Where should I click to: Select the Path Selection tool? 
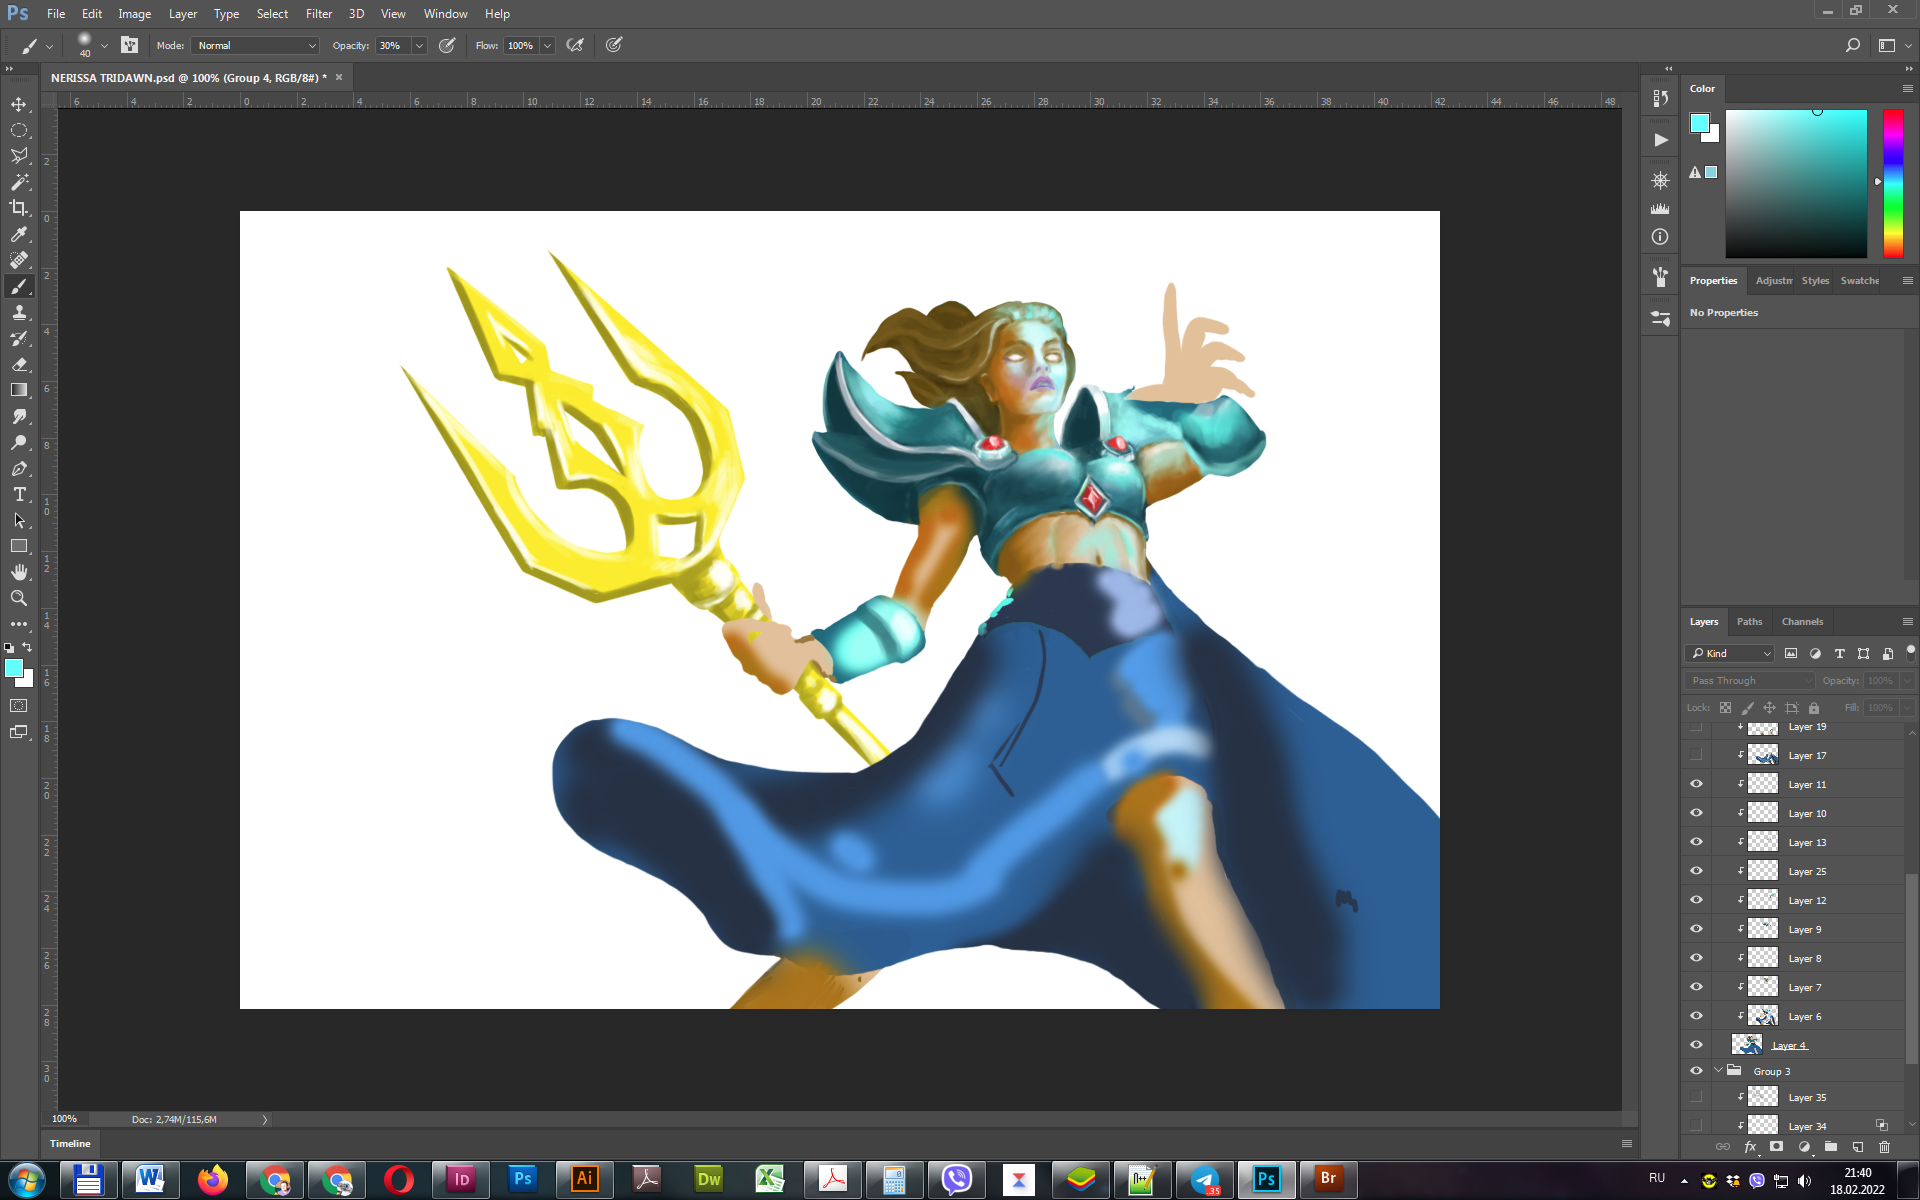click(19, 520)
